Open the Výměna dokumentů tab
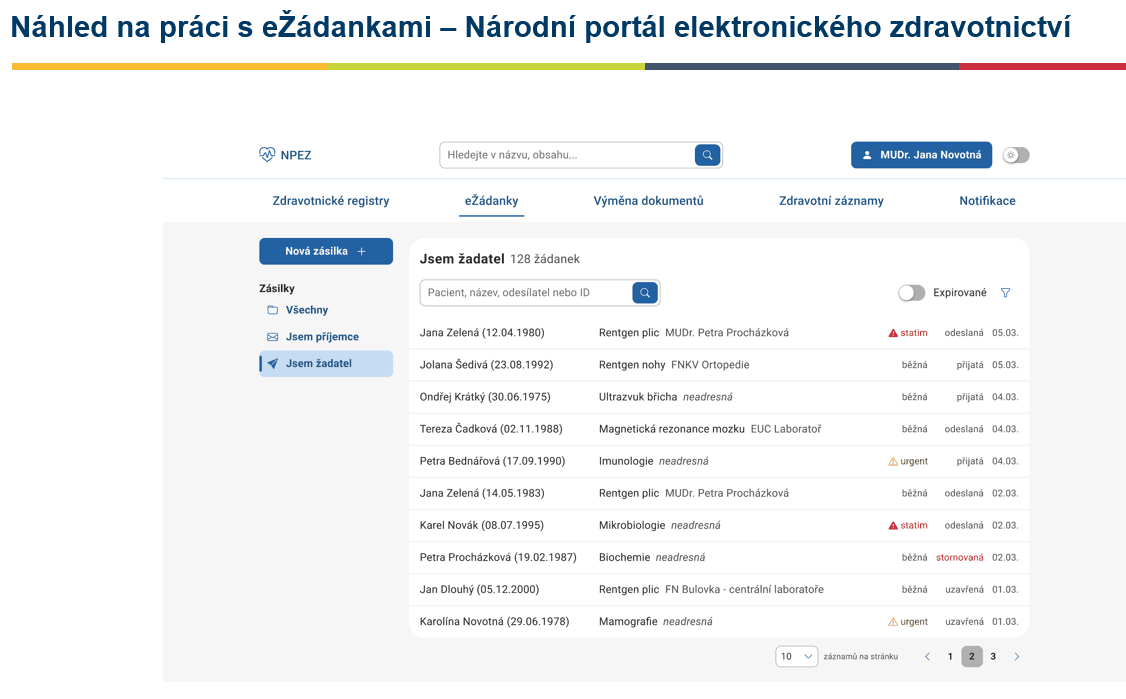The height and width of the screenshot is (699, 1126). click(x=648, y=201)
